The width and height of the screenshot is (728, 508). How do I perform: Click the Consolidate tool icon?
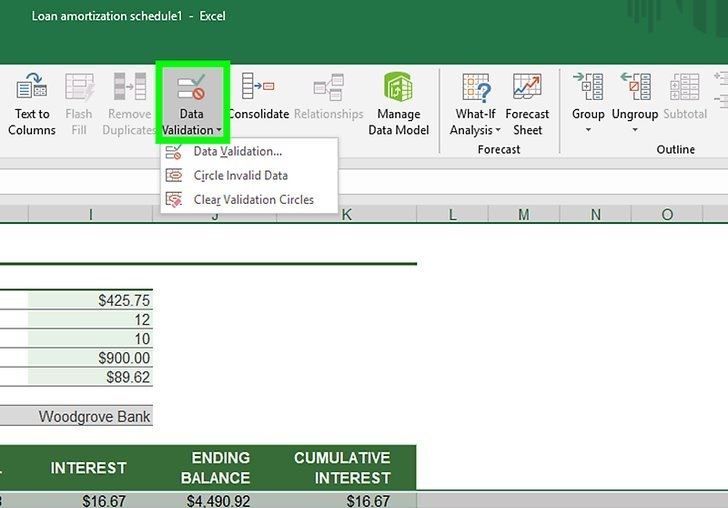pyautogui.click(x=258, y=88)
